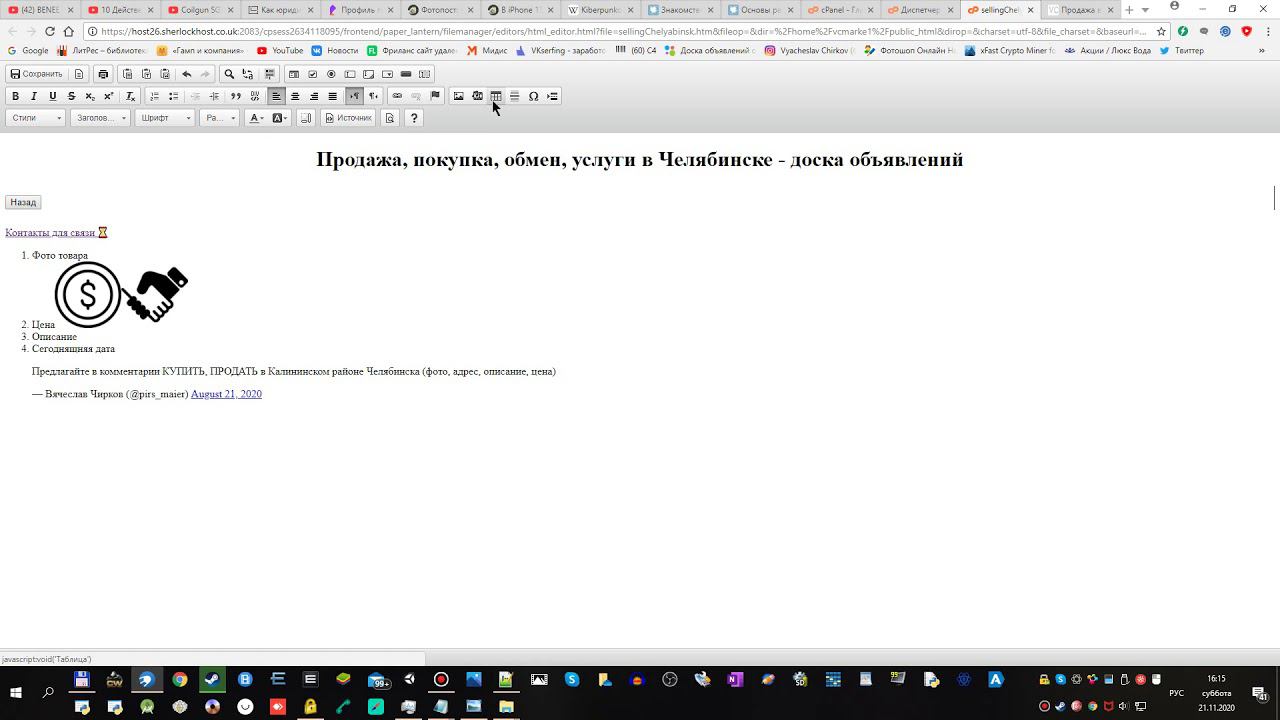Insert a form checkbox element icon
The width and height of the screenshot is (1280, 720).
(x=312, y=74)
